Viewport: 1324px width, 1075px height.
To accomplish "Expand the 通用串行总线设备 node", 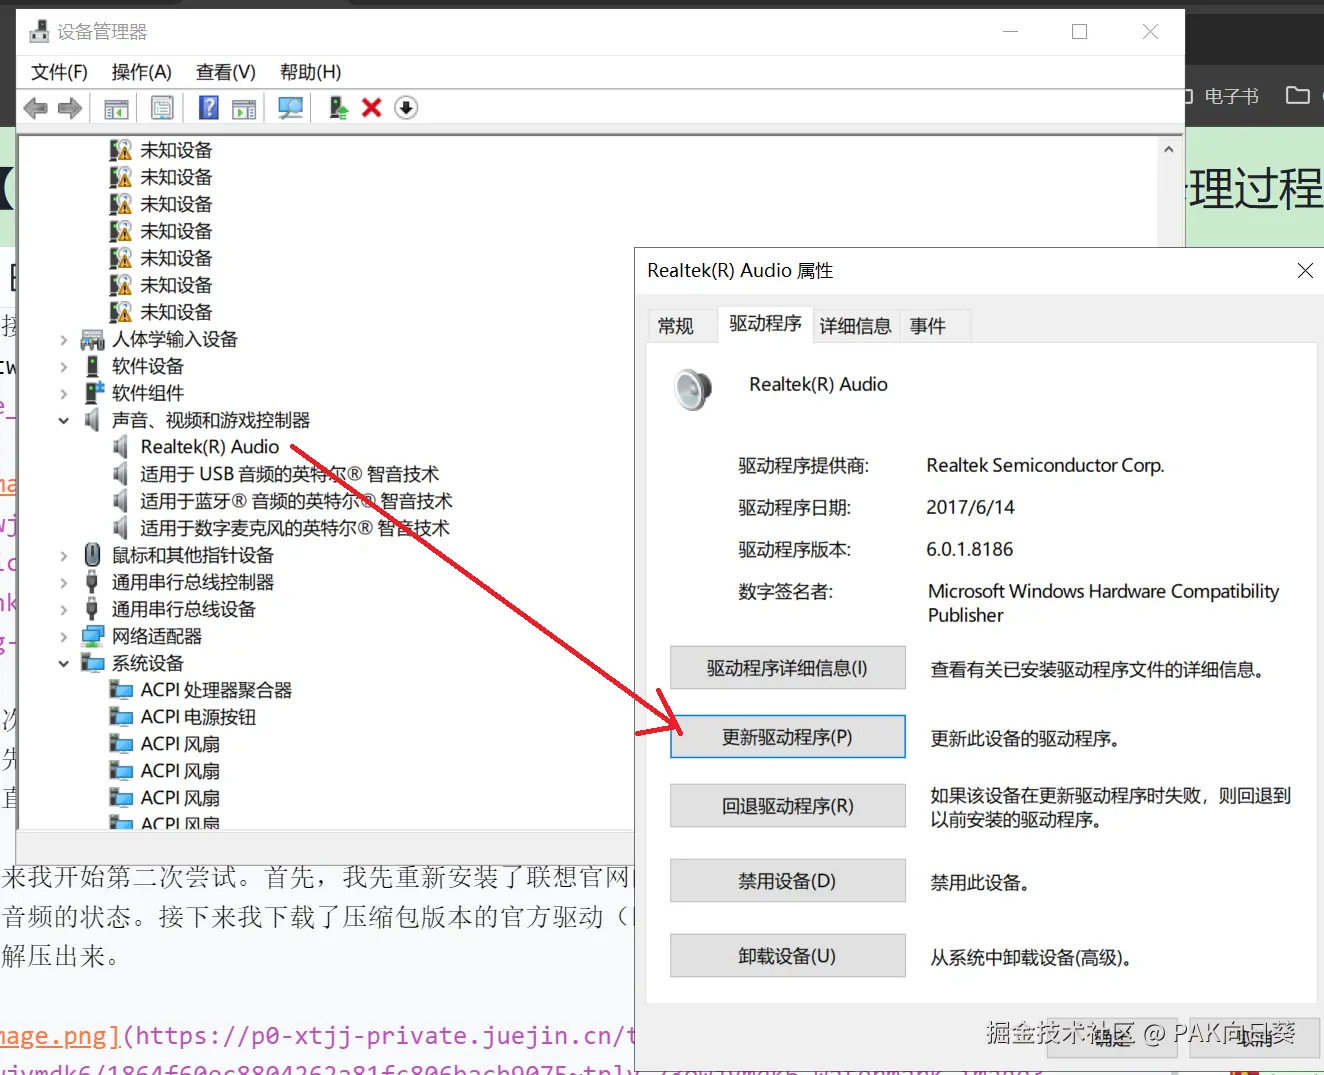I will [x=63, y=610].
